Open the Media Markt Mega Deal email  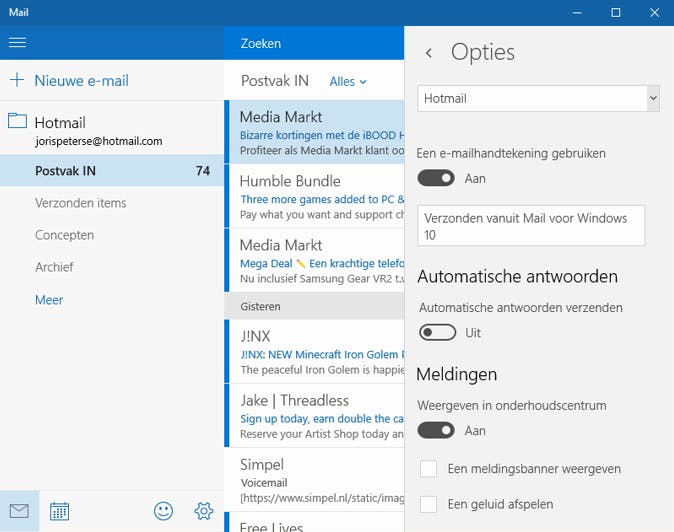pyautogui.click(x=314, y=260)
